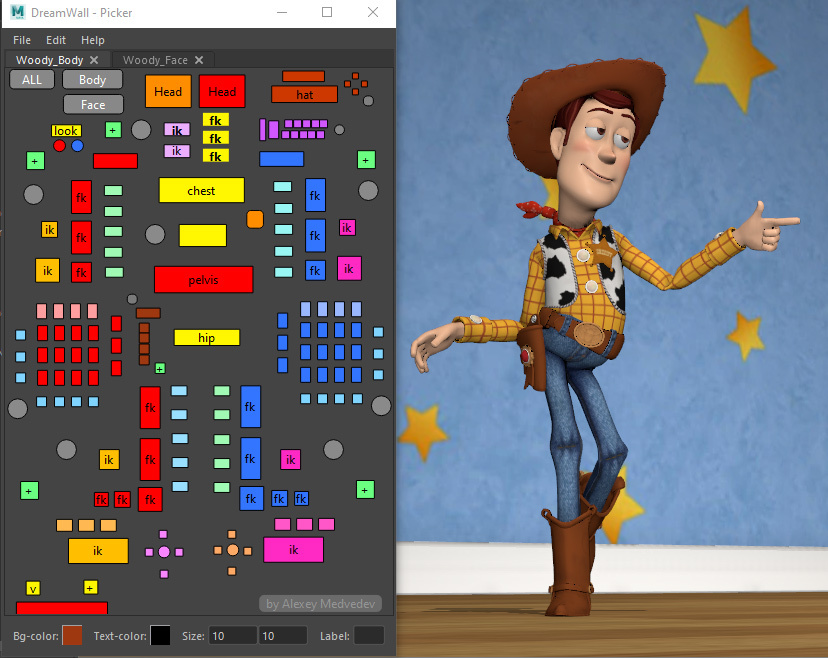
Task: Select the yellow chest control
Action: (x=202, y=190)
